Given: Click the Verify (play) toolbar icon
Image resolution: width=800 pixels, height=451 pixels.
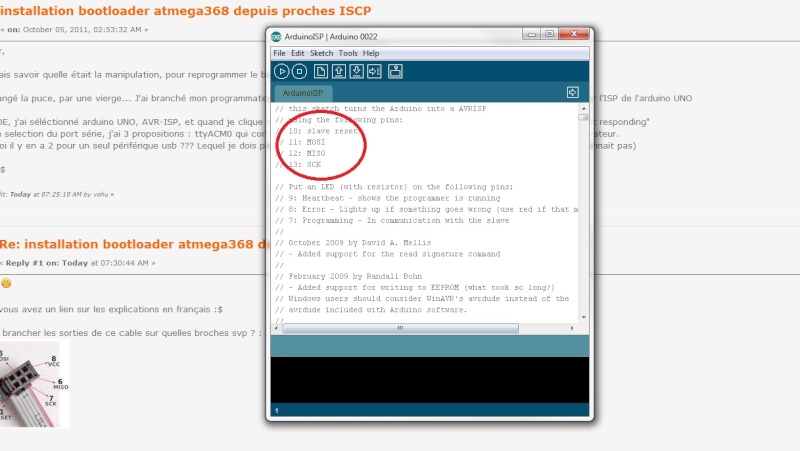Looking at the screenshot, I should [x=281, y=71].
